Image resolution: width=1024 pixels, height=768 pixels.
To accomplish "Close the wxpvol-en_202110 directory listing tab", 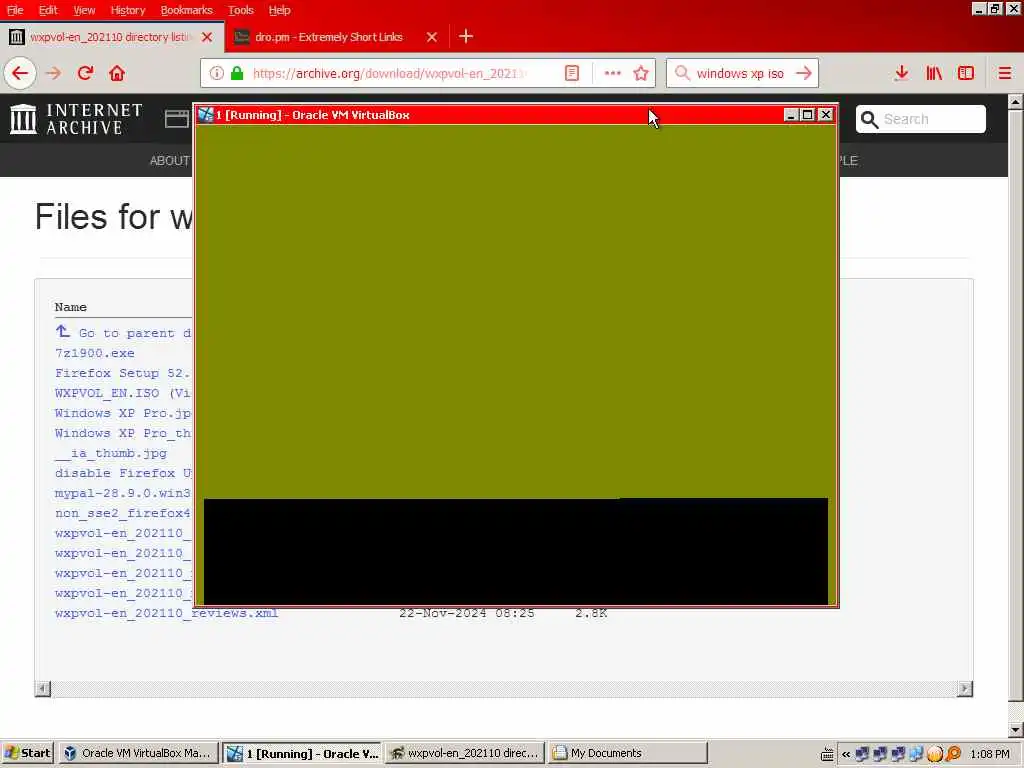I will point(207,37).
